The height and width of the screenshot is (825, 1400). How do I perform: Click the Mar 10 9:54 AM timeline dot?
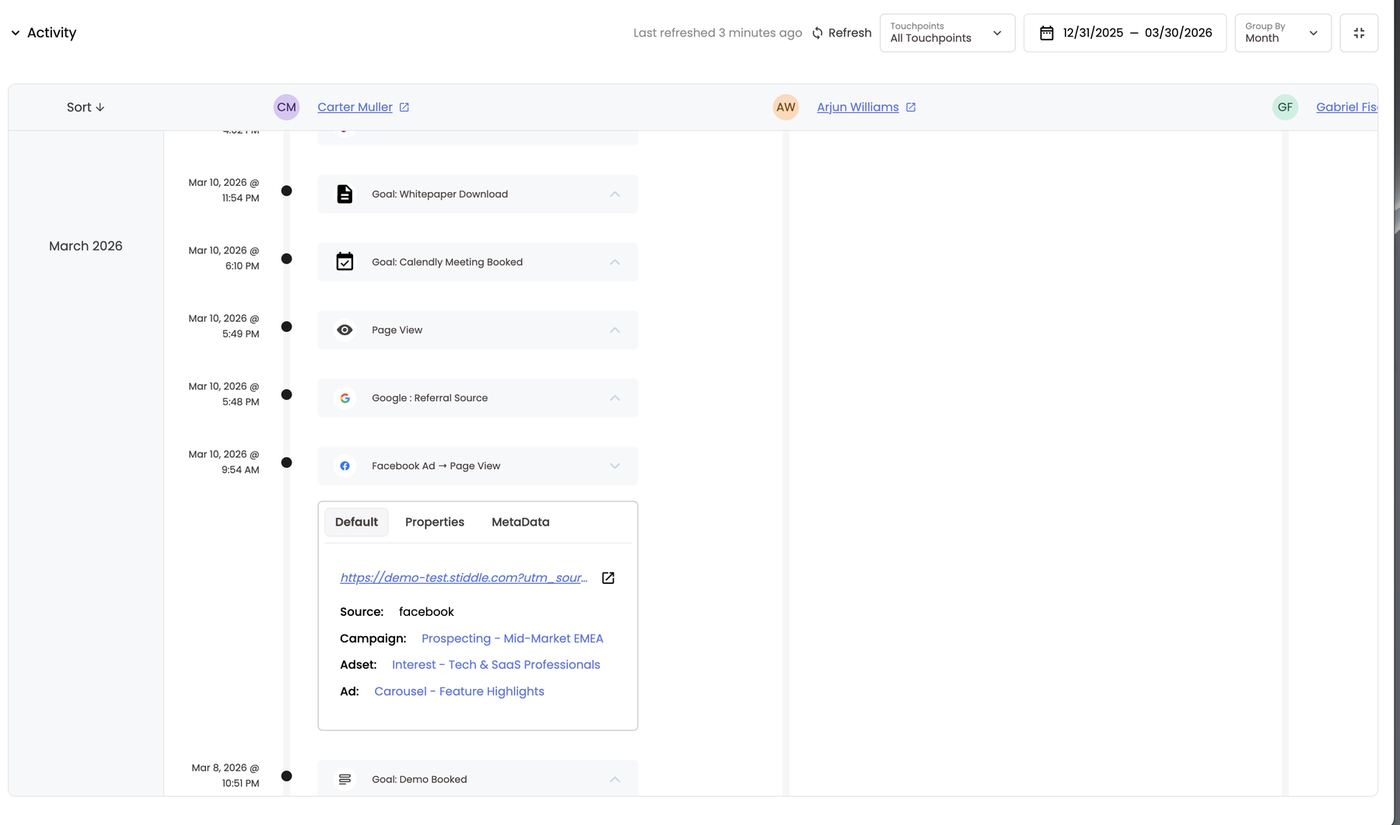click(287, 463)
